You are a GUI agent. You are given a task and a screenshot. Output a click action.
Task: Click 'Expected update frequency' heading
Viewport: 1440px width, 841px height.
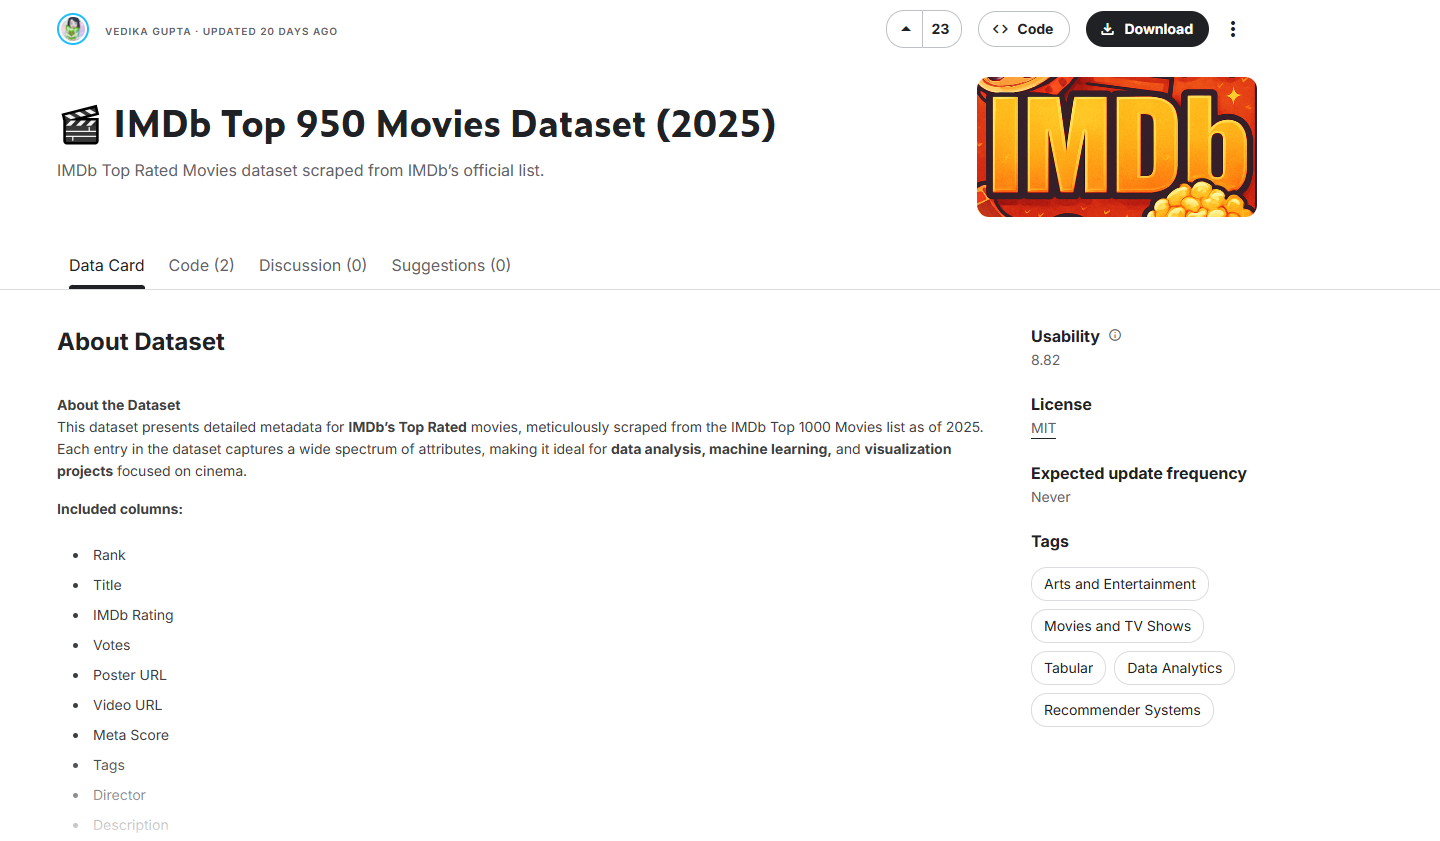(1139, 473)
